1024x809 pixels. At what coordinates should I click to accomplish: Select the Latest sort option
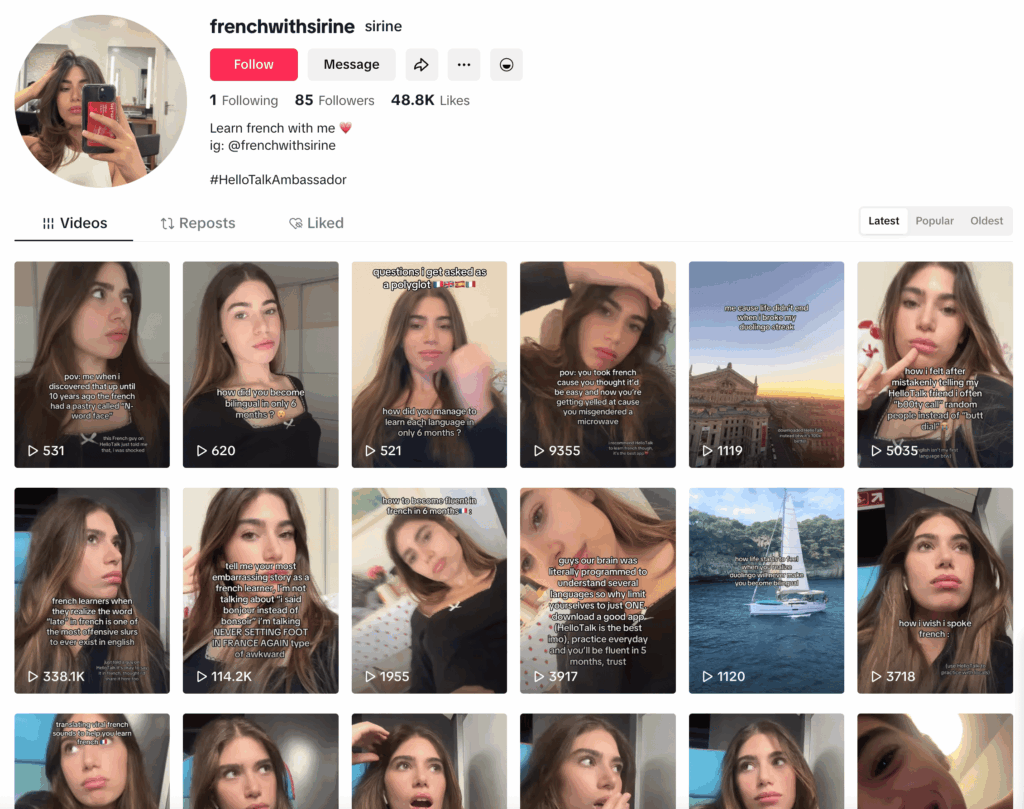883,221
